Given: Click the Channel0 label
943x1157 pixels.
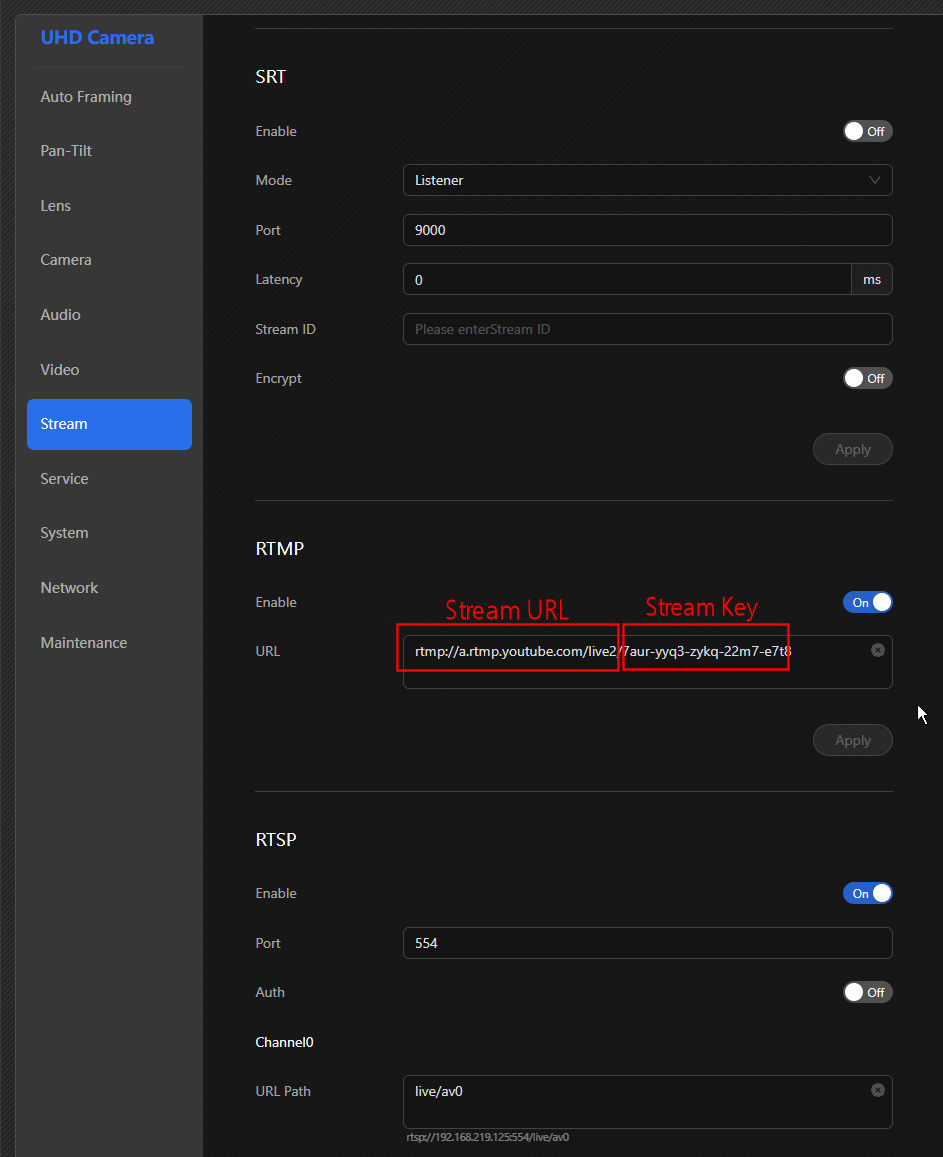Looking at the screenshot, I should (284, 1042).
